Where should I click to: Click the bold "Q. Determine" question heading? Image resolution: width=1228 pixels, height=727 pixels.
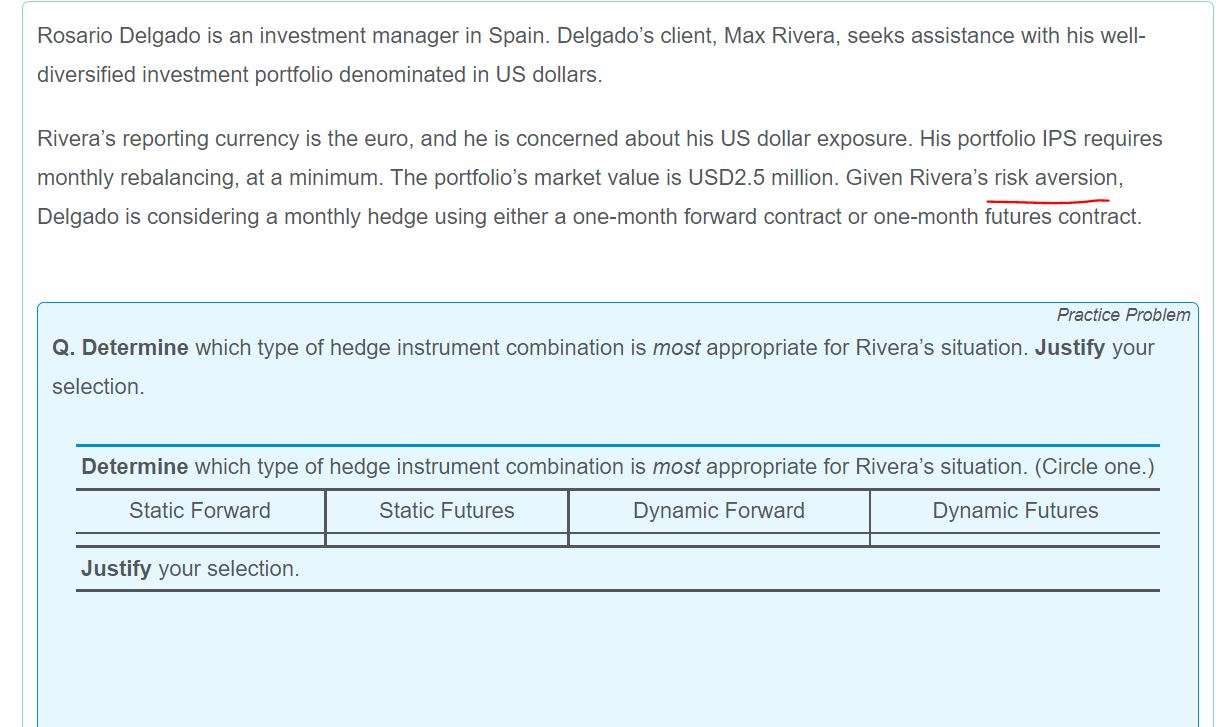pyautogui.click(x=120, y=348)
